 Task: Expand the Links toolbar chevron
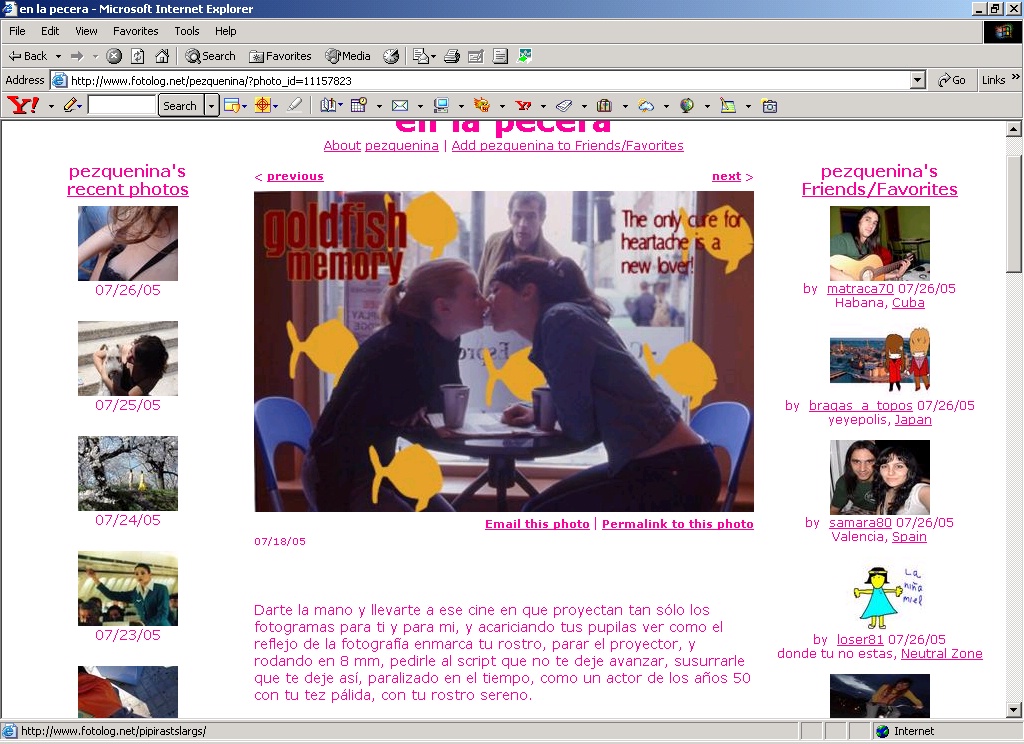(x=1016, y=77)
